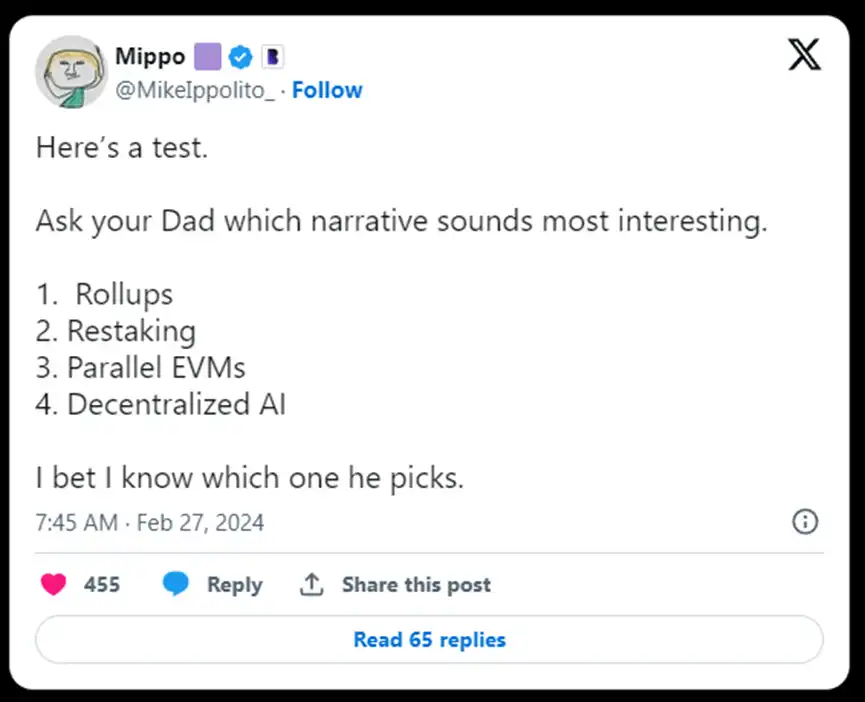Viewport: 865px width, 702px height.
Task: Open Mippo's profile avatar picture
Action: point(70,71)
